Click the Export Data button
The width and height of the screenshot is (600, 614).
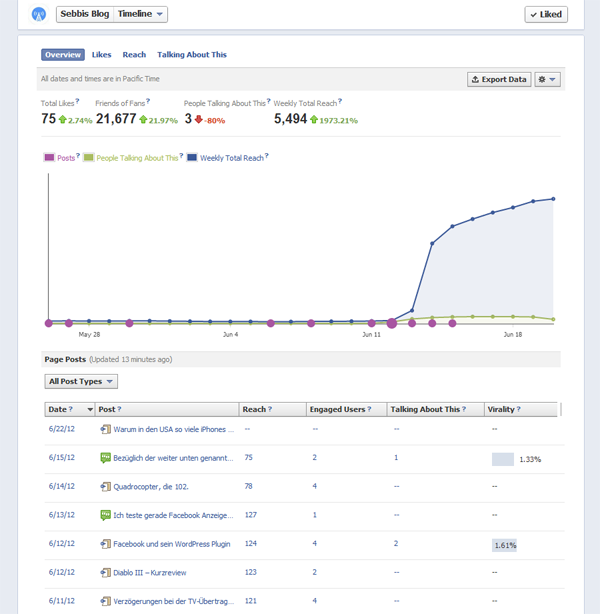tap(499, 79)
